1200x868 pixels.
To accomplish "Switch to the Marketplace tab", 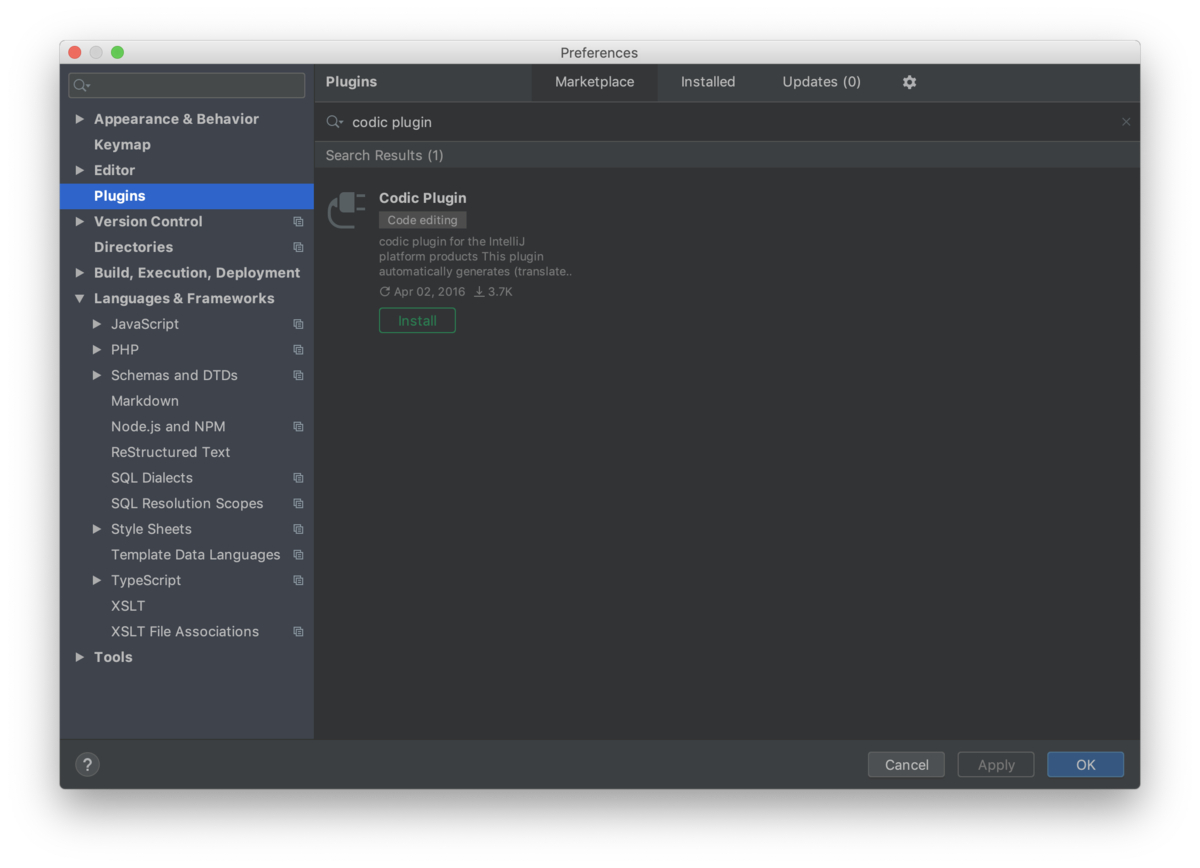I will click(594, 82).
